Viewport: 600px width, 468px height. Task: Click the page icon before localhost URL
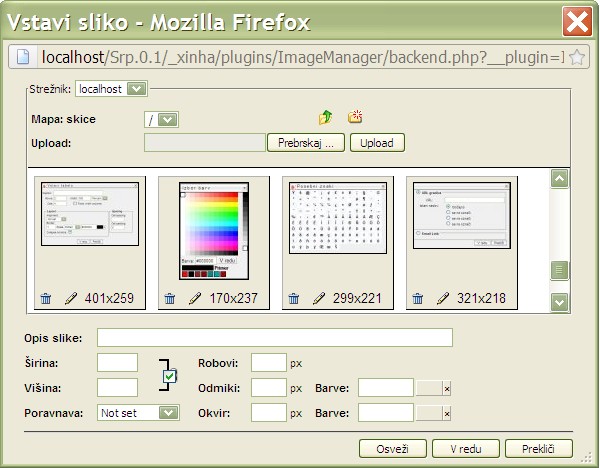click(23, 57)
